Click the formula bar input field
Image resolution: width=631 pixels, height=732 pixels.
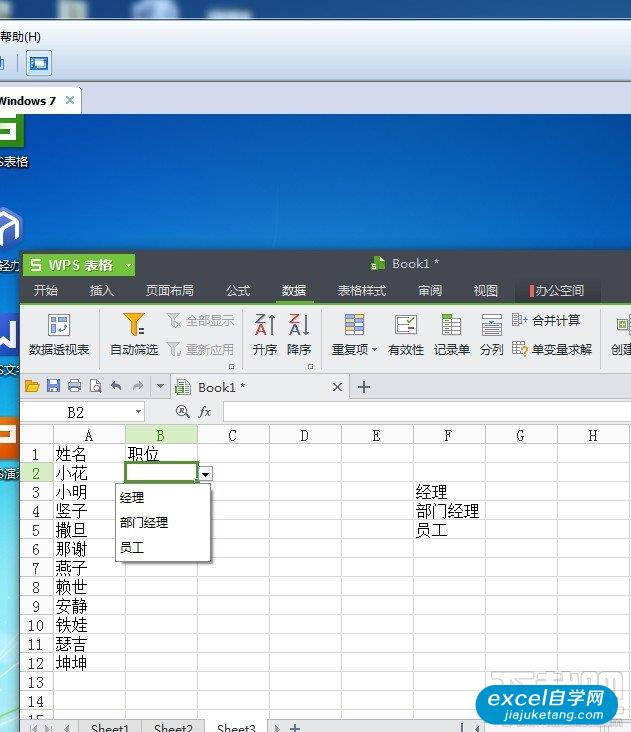427,412
